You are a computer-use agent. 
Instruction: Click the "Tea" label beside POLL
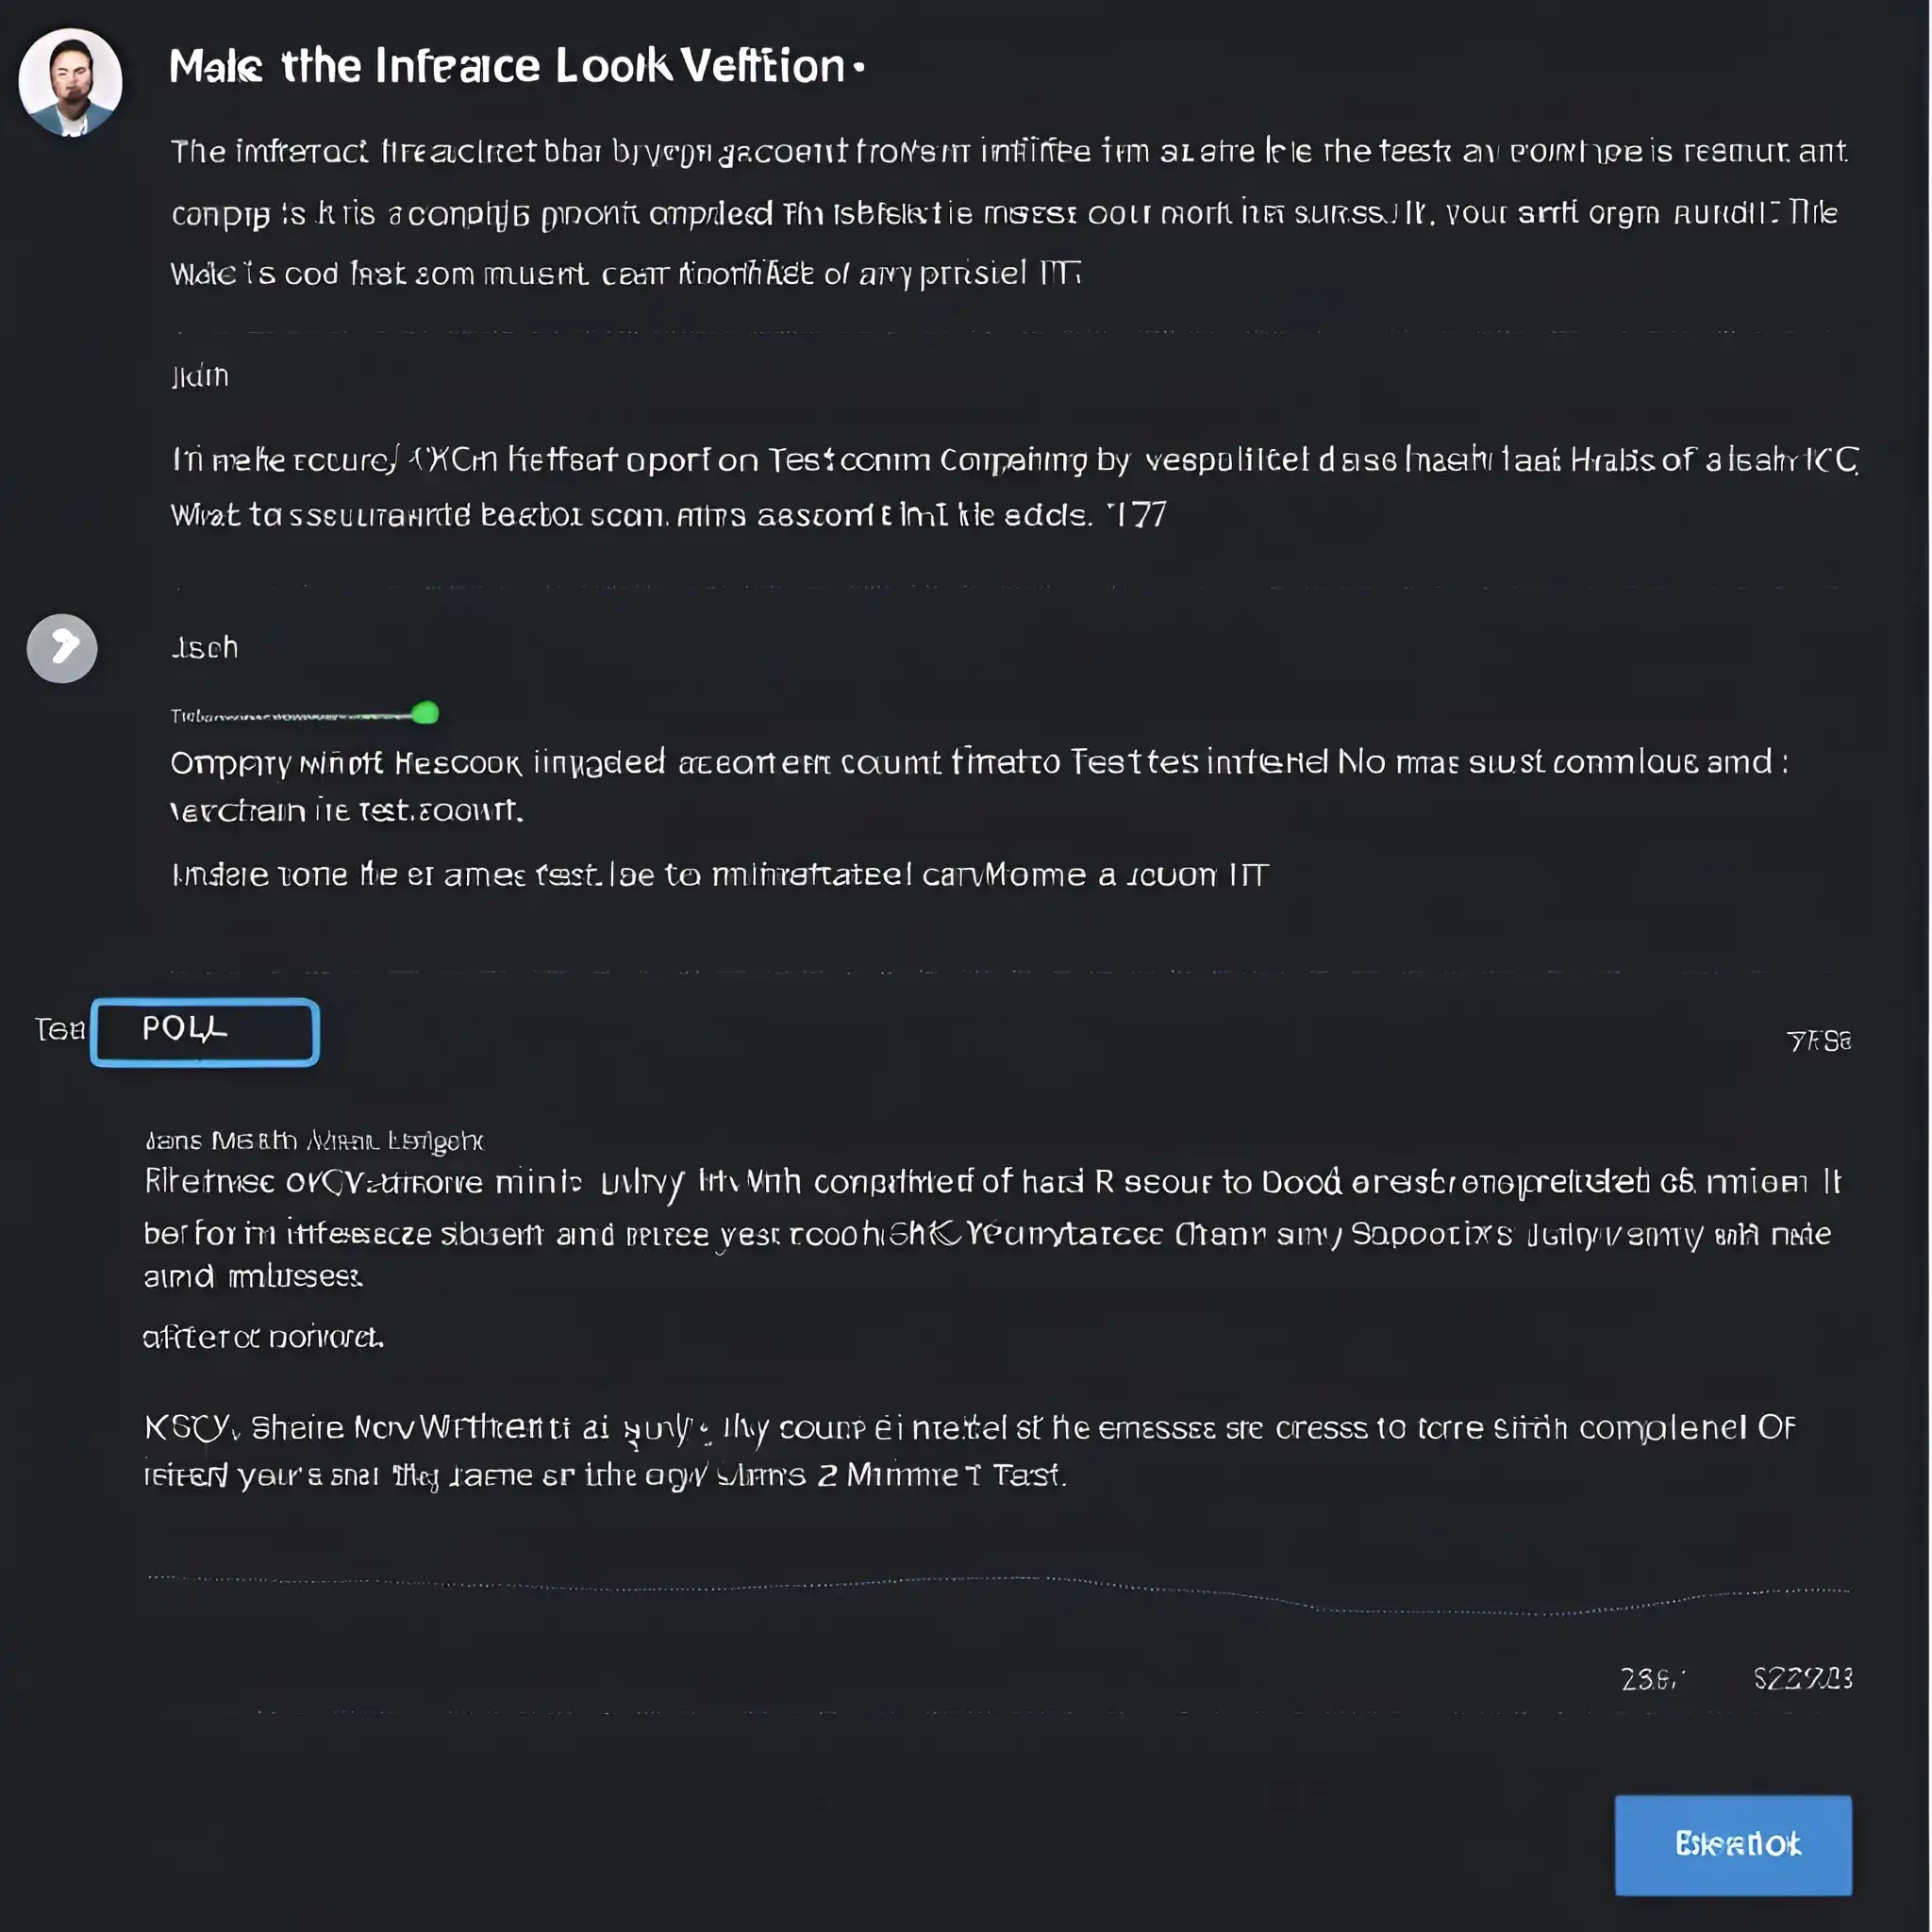point(59,1029)
